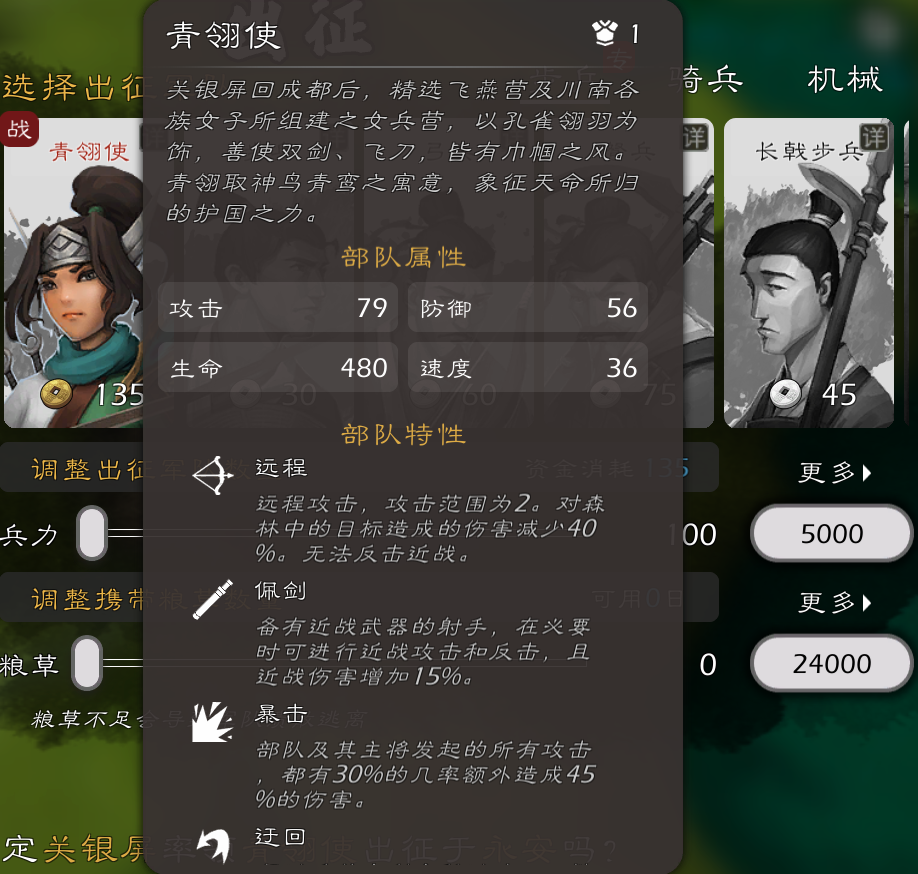Click the 粮草 provisions slider handle
Screen dimensions: 918x874
pos(87,663)
